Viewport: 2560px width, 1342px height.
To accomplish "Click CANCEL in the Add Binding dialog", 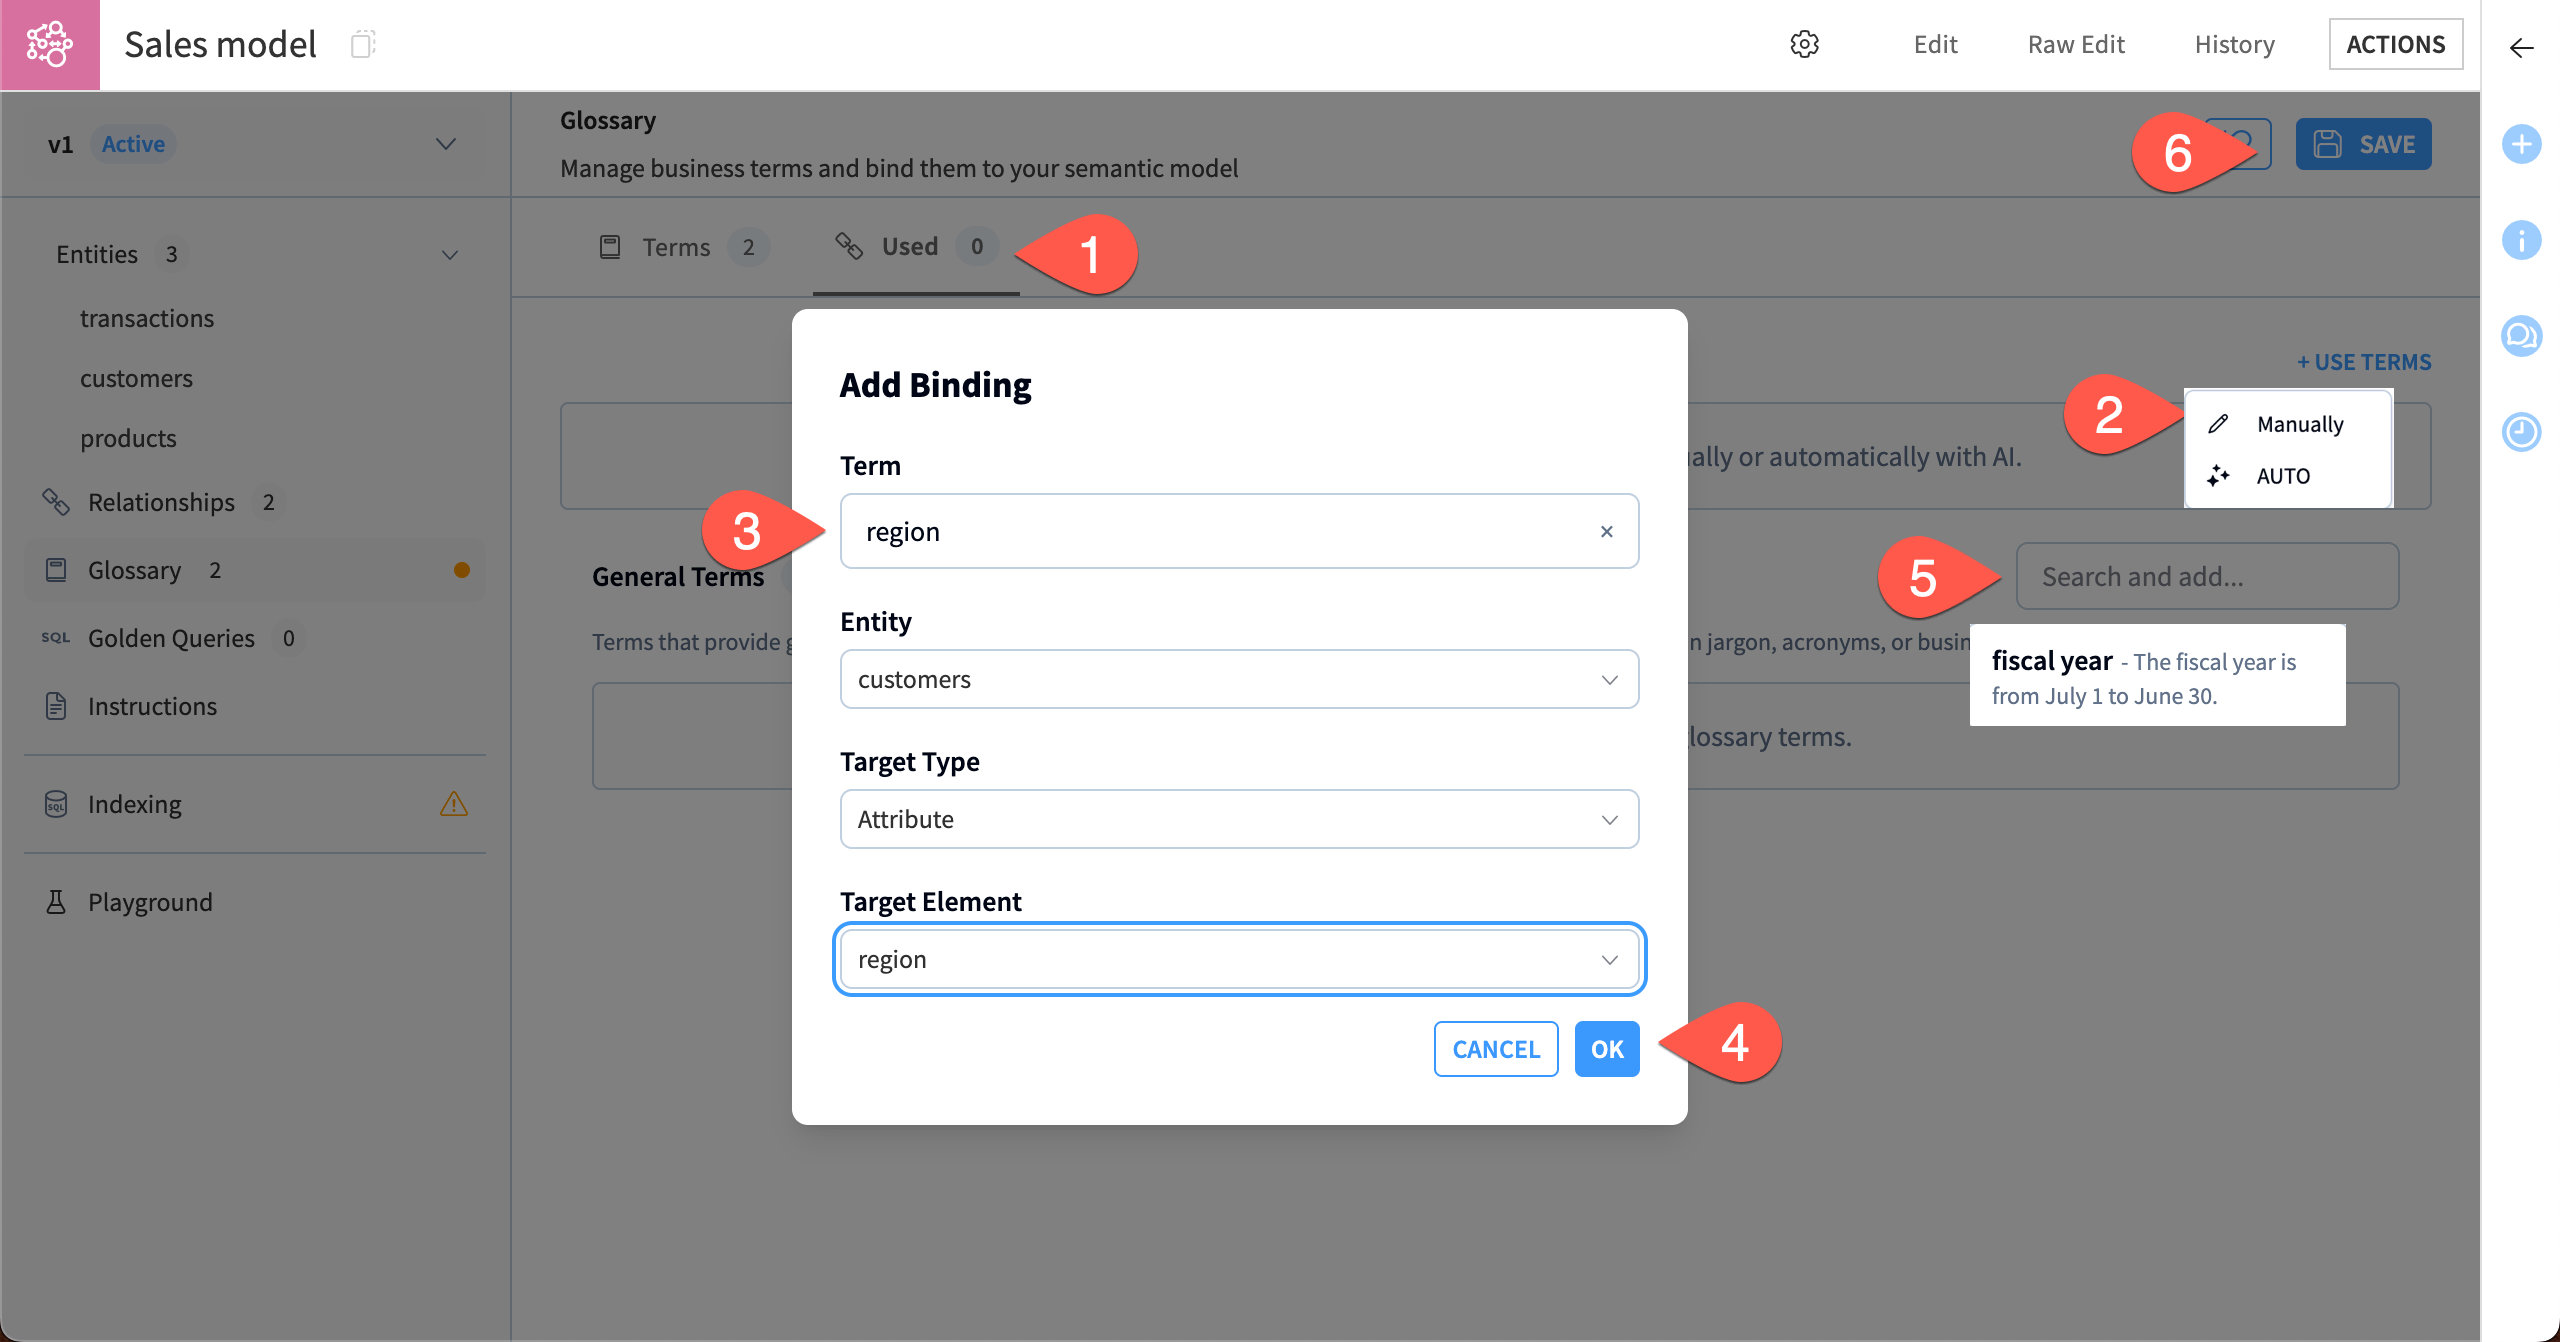I will pos(1495,1049).
